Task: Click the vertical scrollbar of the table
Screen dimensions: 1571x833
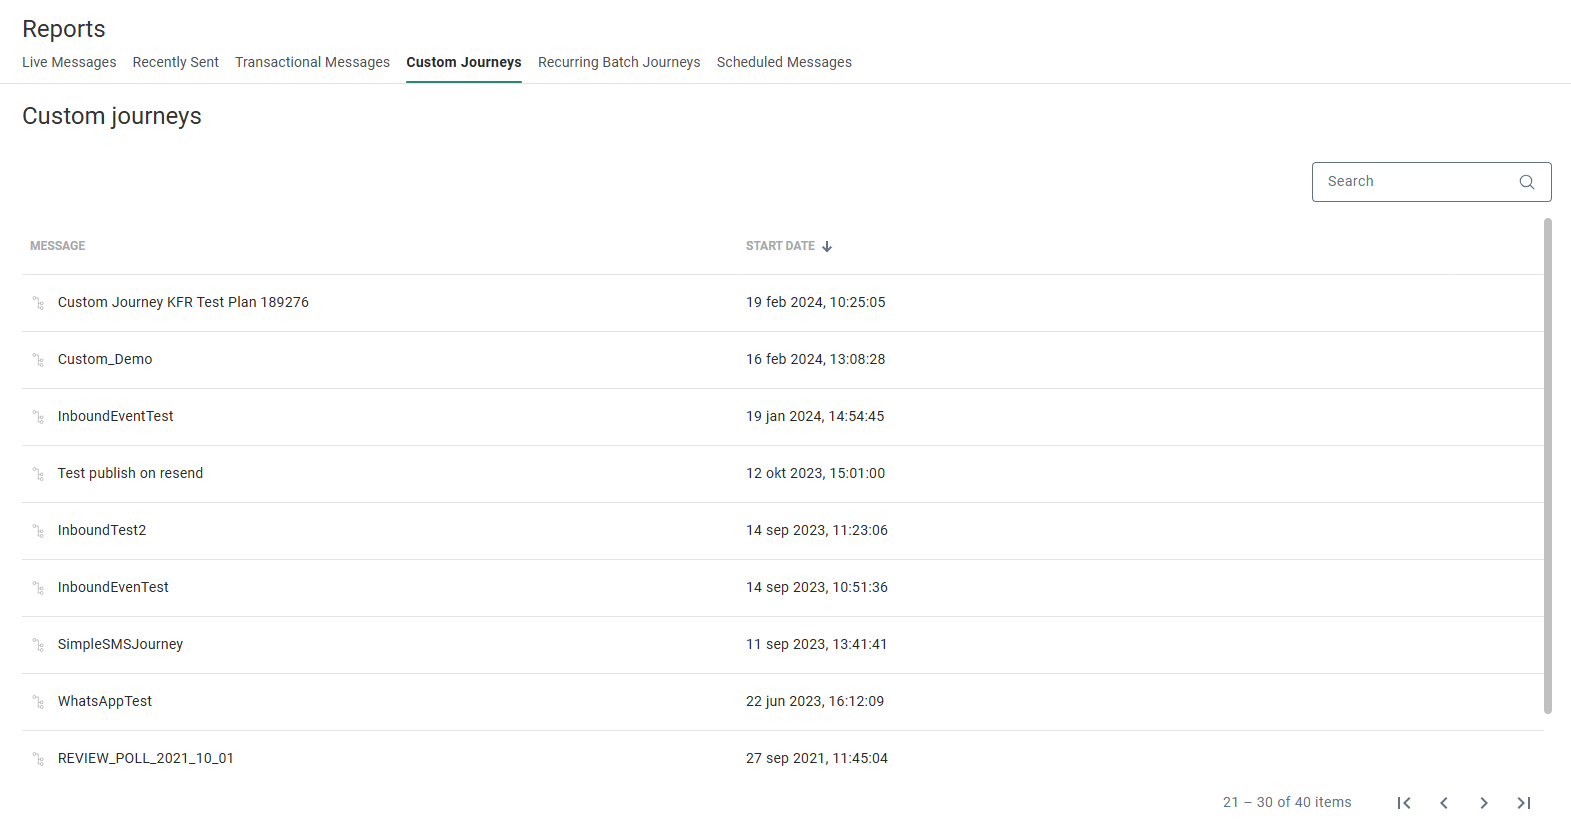Action: (x=1547, y=465)
